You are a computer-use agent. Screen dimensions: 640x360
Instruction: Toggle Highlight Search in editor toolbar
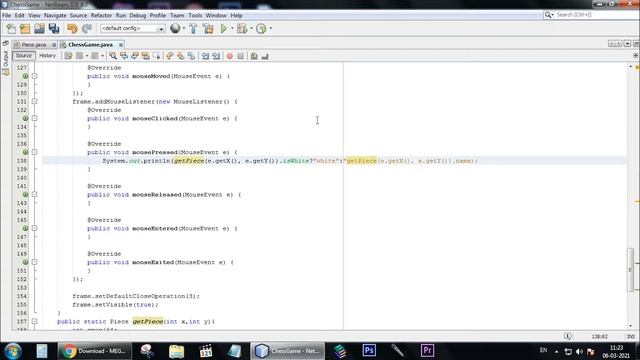click(x=146, y=56)
